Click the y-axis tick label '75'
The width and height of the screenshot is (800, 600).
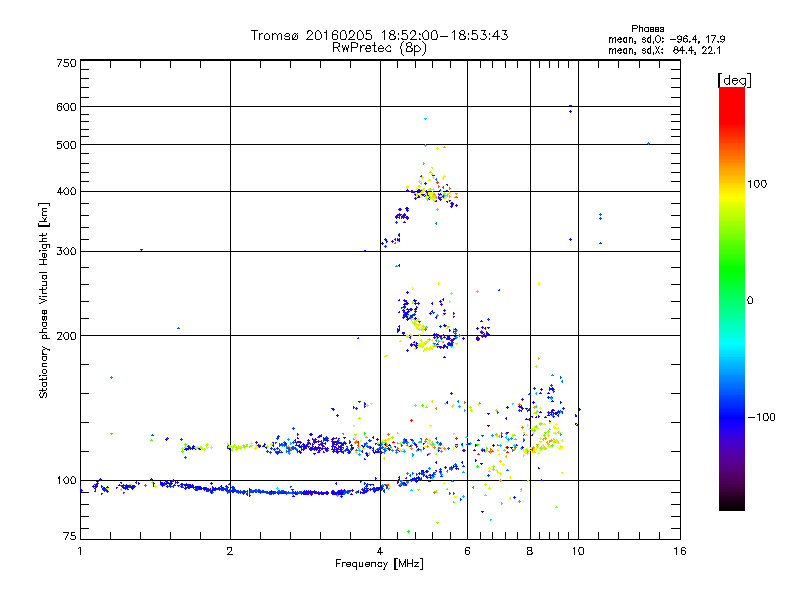70,536
